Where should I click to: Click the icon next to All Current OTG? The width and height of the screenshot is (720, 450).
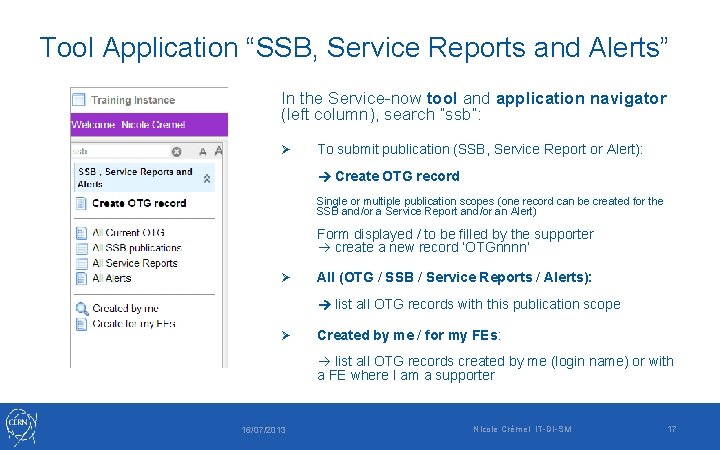coord(81,233)
